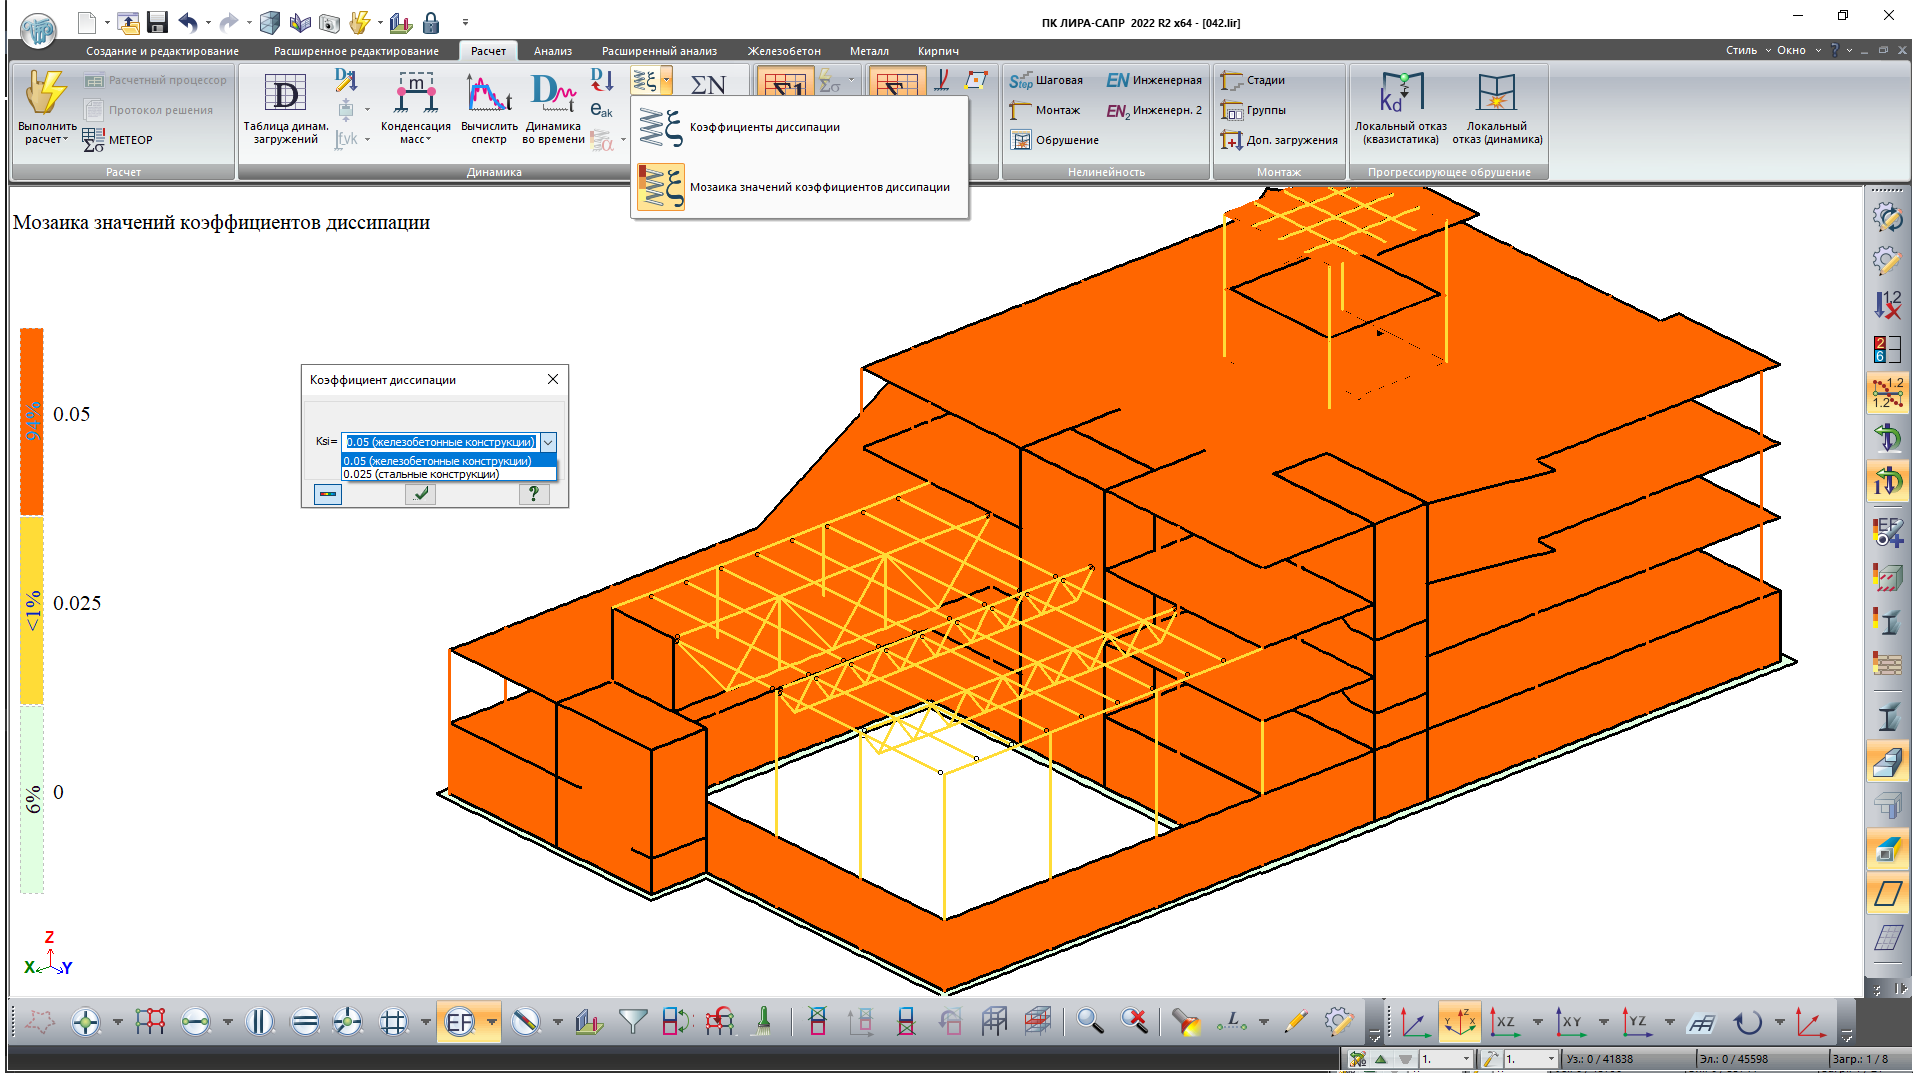Open the Стиль dropdown menu

point(1746,50)
